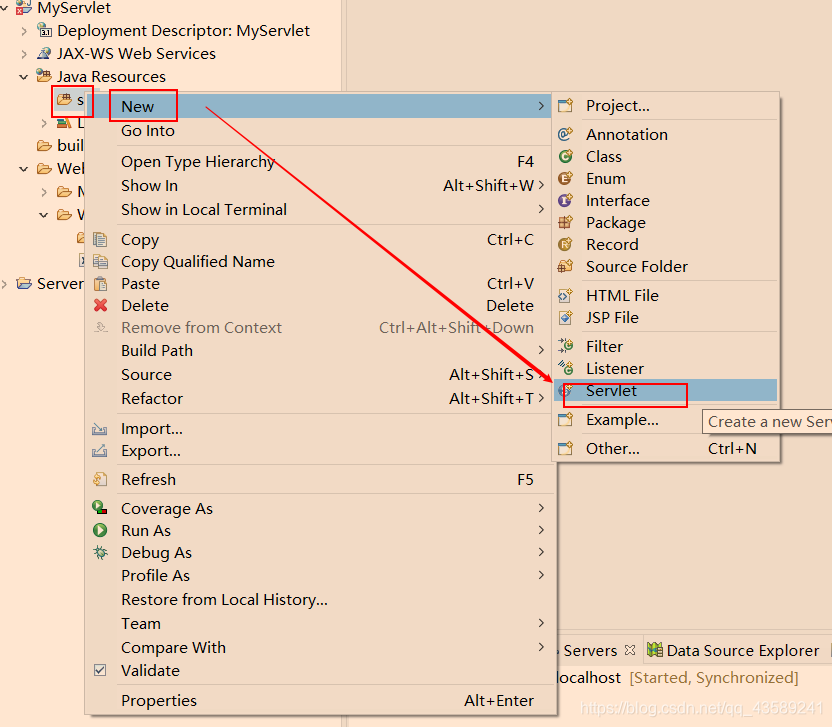Image resolution: width=832 pixels, height=727 pixels.
Task: Click the Project... wizard icon
Action: pos(566,106)
